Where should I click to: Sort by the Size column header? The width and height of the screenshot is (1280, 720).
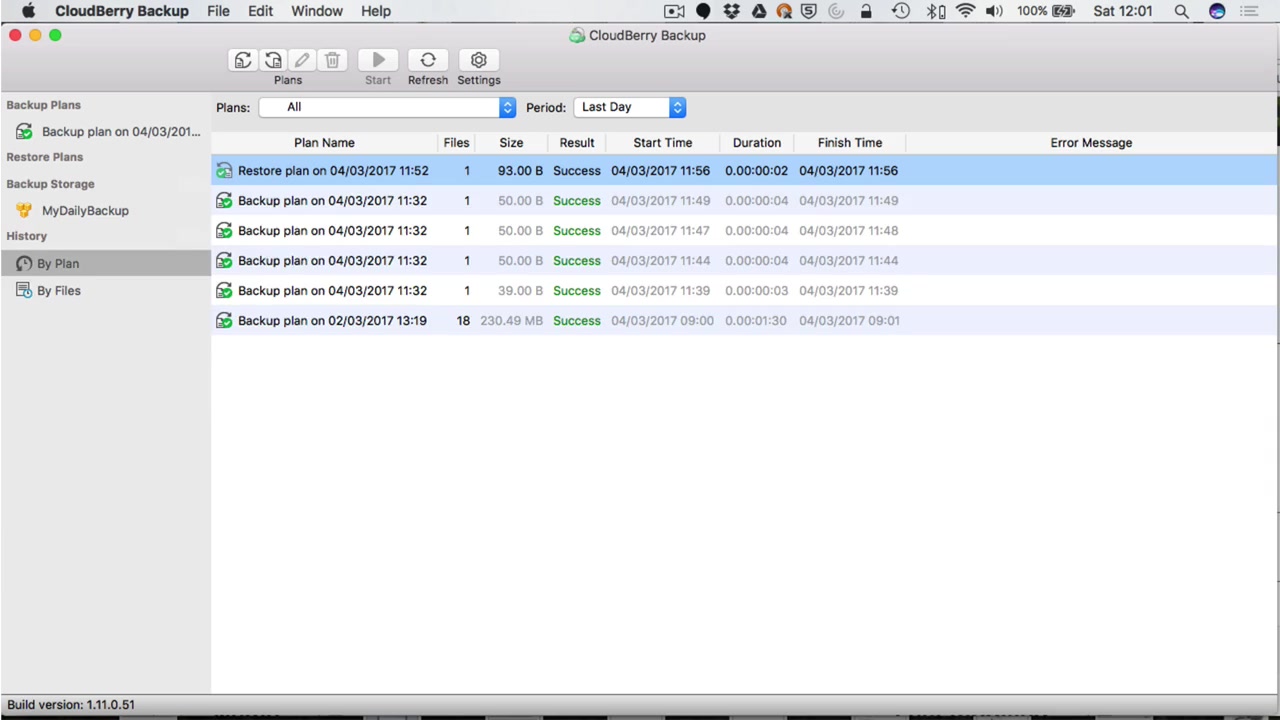point(511,143)
